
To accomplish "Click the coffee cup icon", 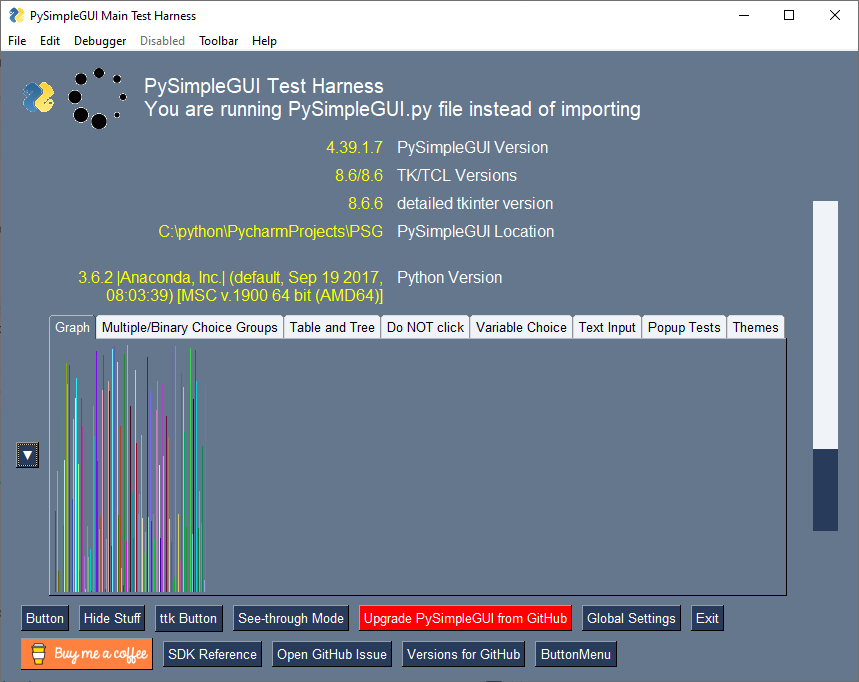I will point(38,654).
